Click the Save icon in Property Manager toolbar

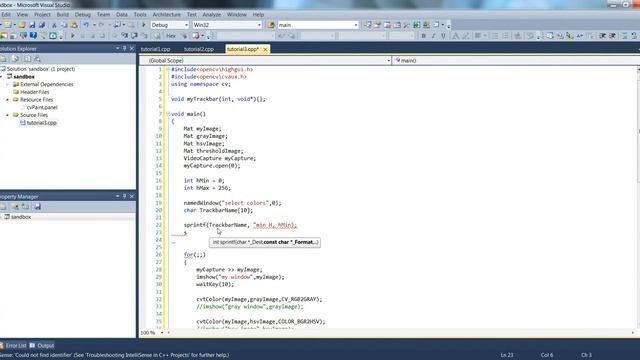(38, 207)
